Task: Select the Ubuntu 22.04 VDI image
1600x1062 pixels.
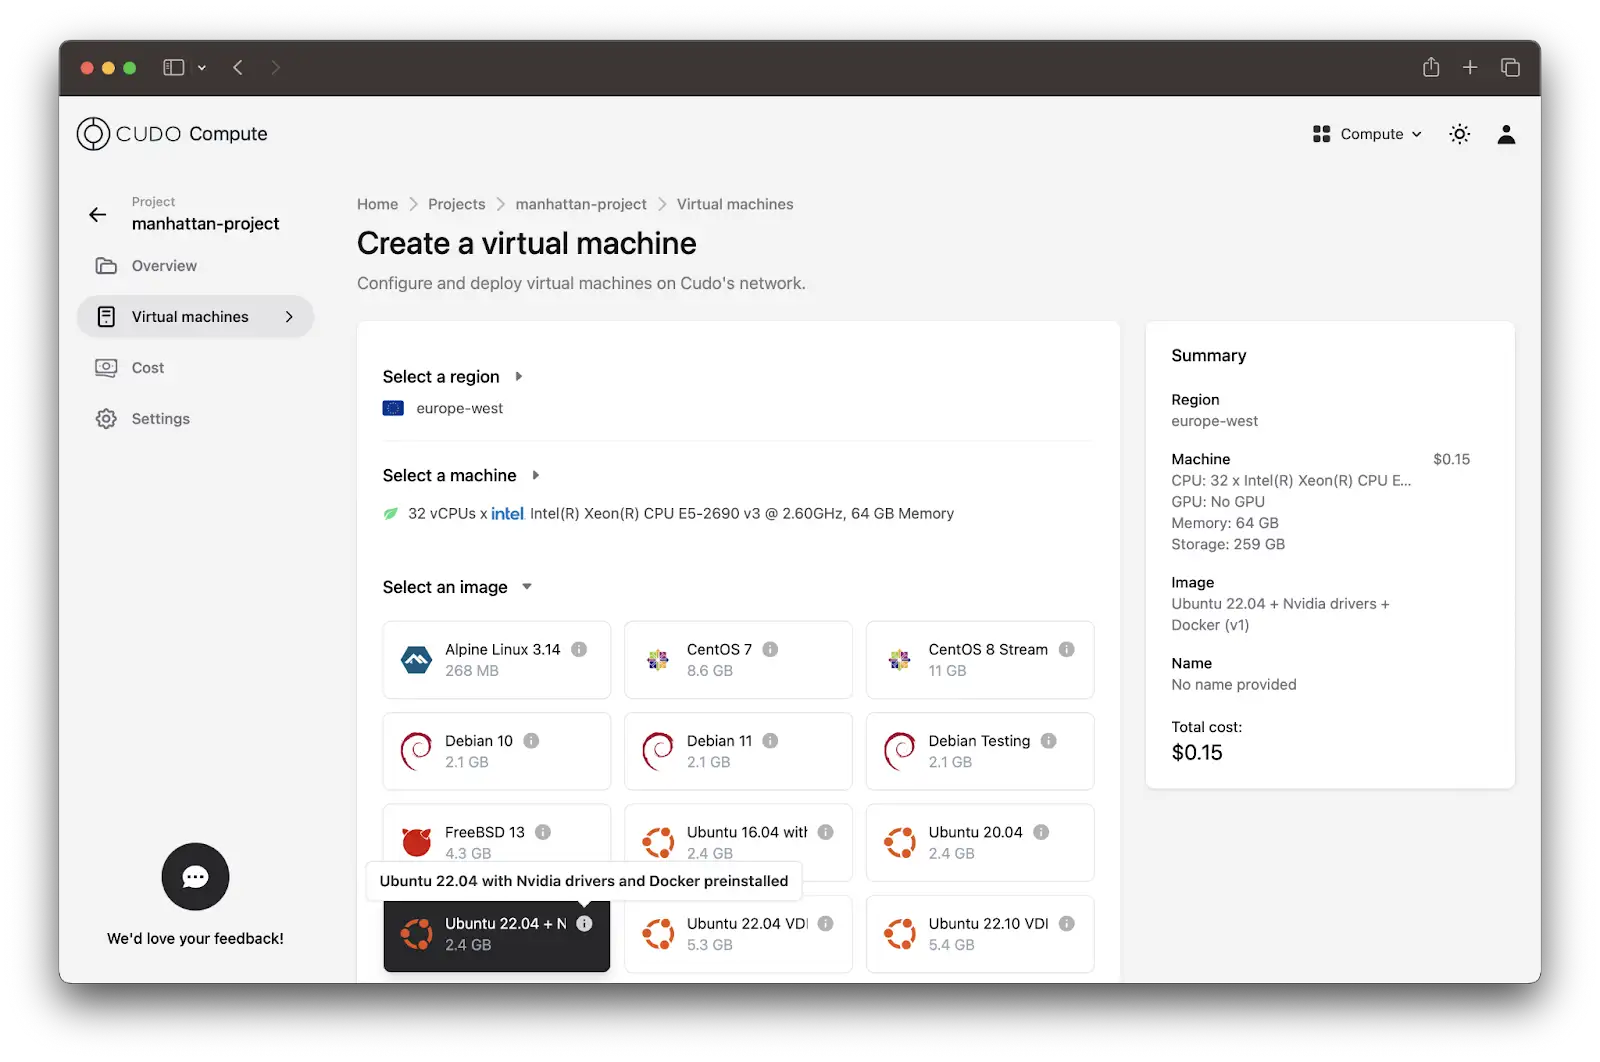Action: coord(738,934)
